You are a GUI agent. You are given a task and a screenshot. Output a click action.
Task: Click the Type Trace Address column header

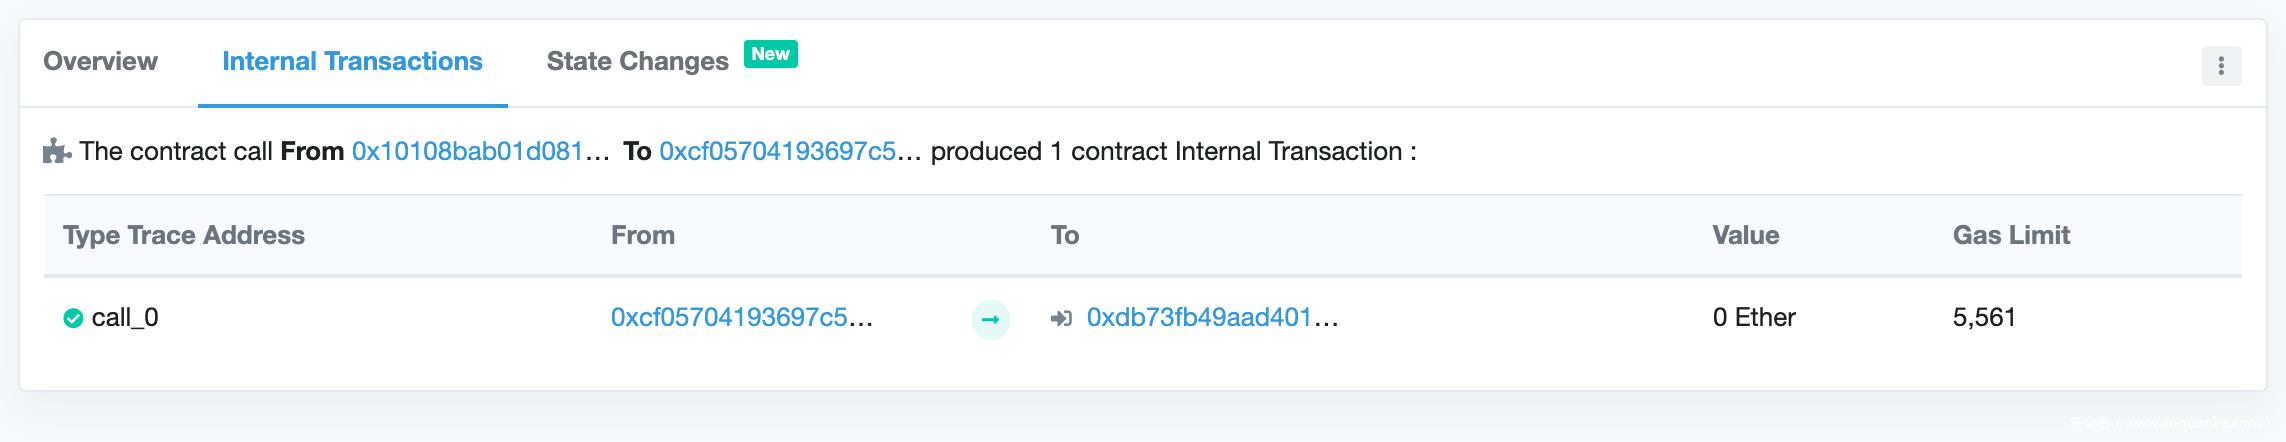184,236
